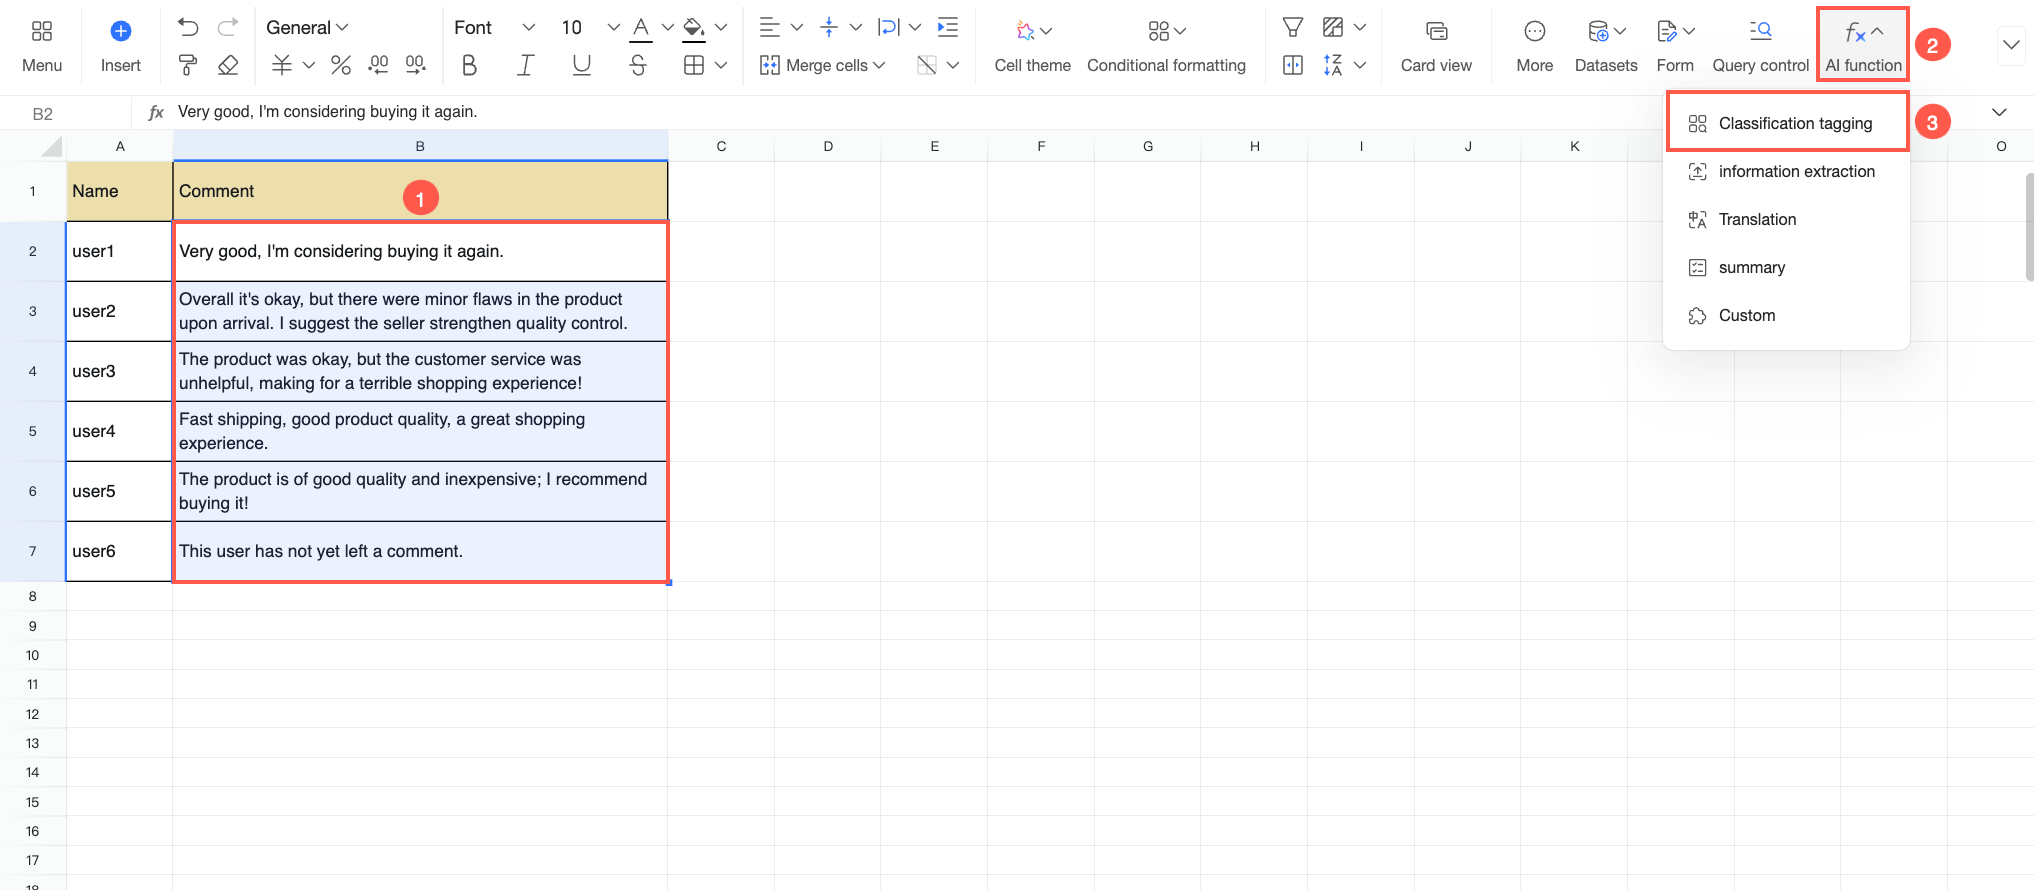Screen dimensions: 2034x890
Task: Open the General number format dropdown
Action: click(307, 28)
